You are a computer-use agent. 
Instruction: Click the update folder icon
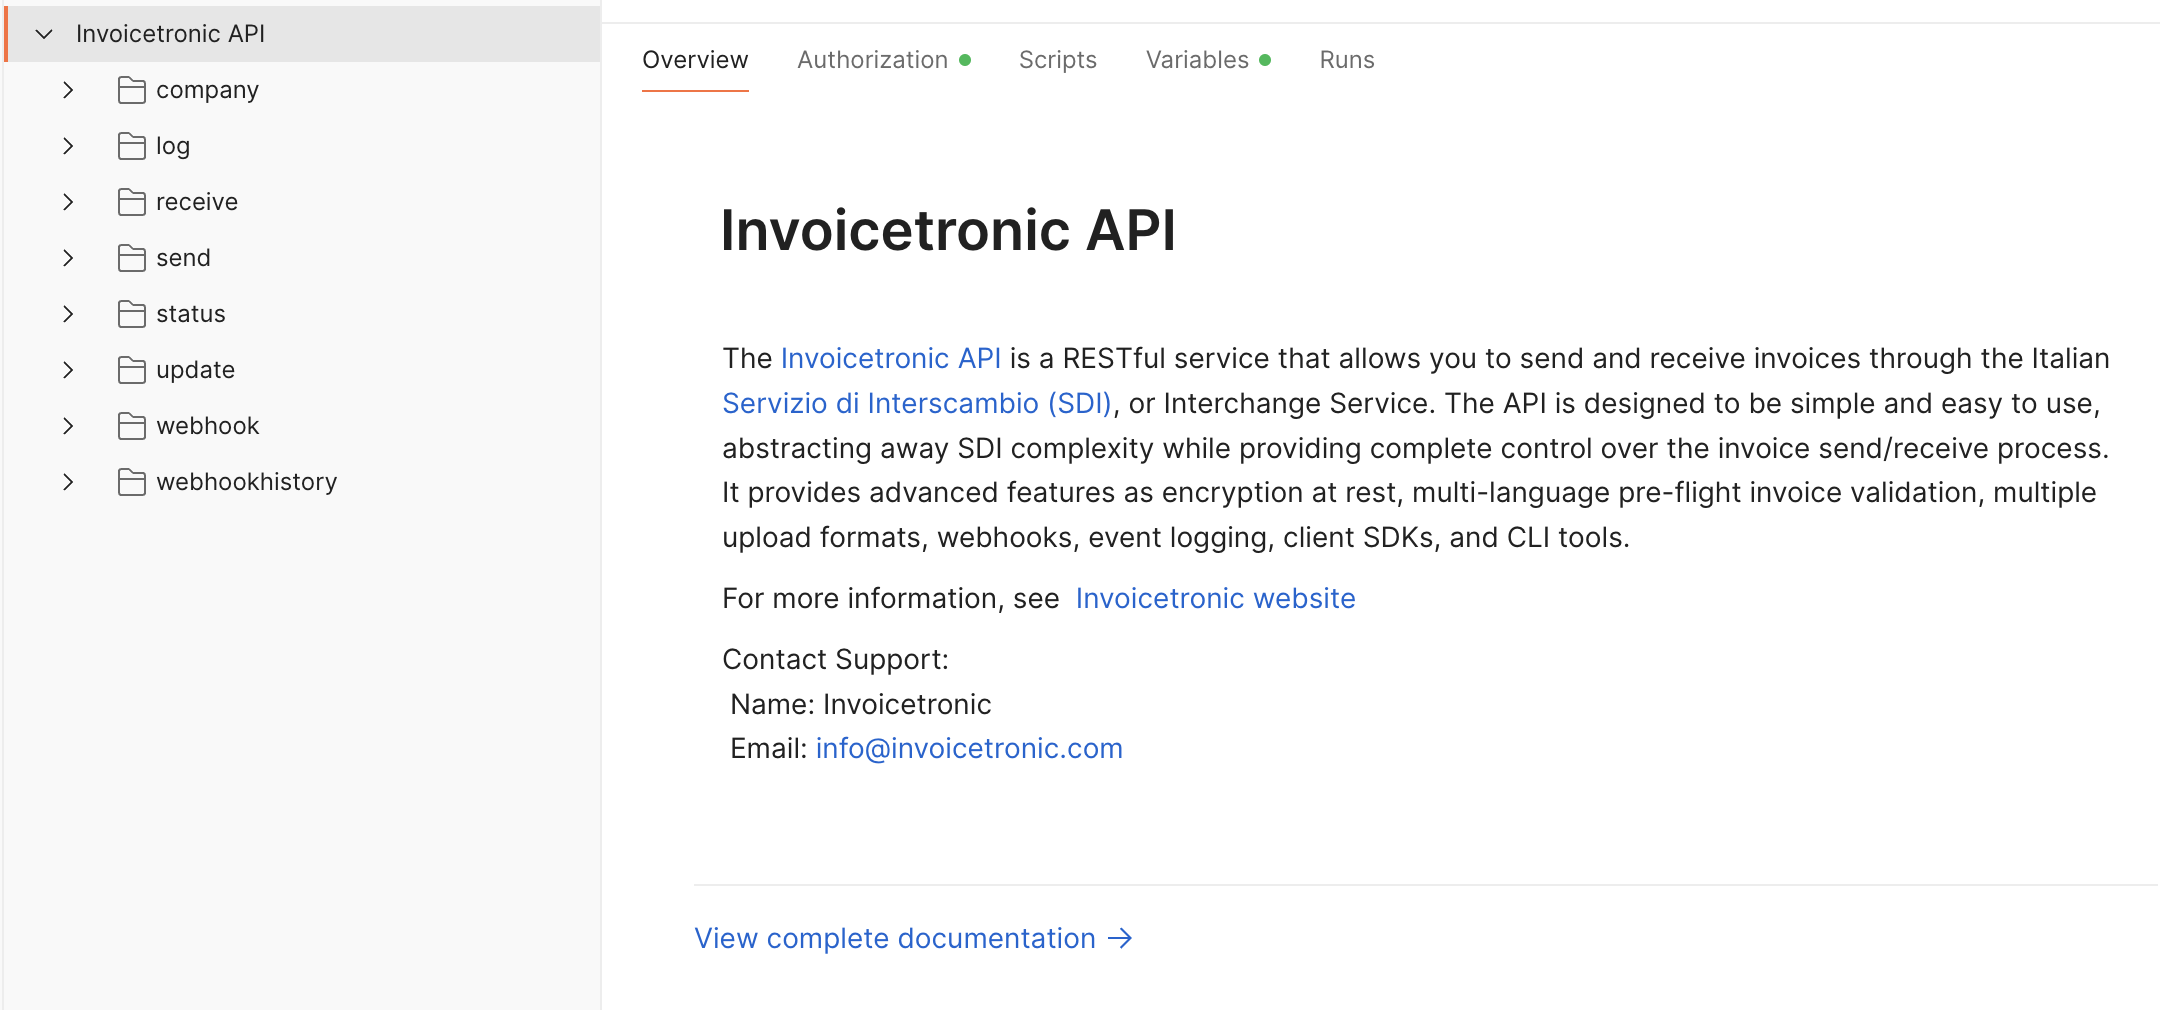132,370
